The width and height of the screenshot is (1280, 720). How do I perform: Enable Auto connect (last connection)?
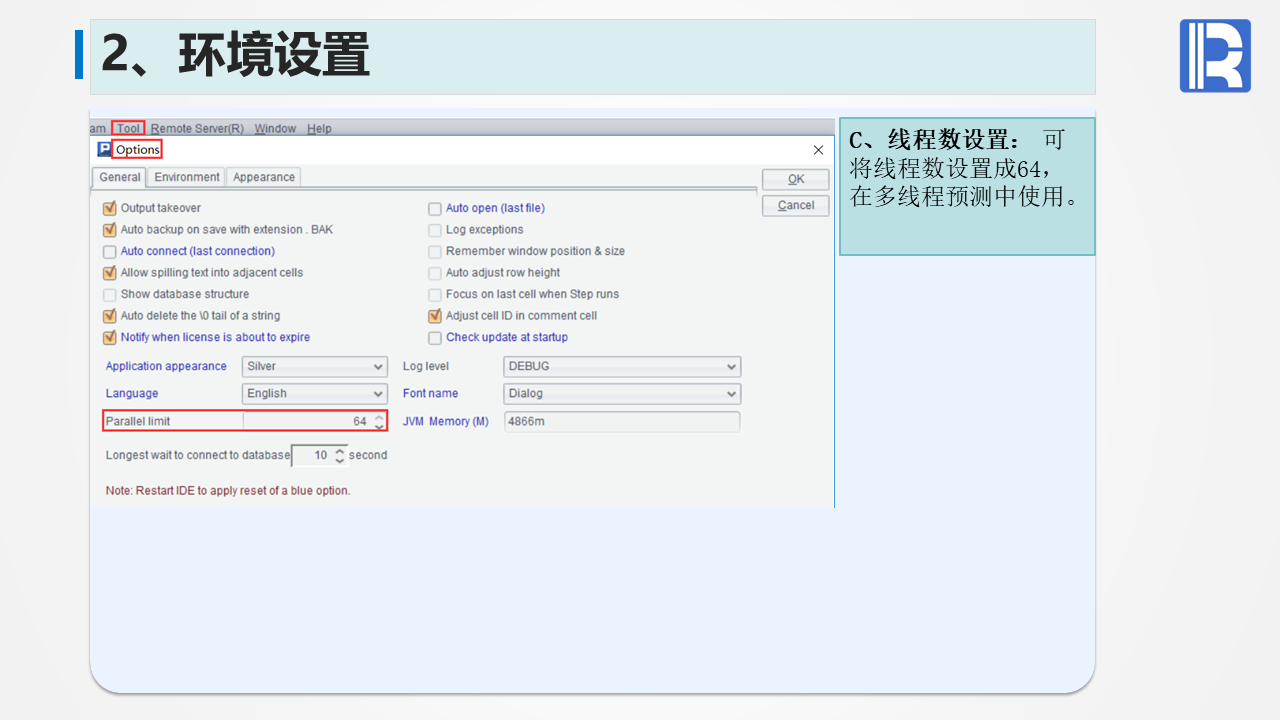pos(110,251)
